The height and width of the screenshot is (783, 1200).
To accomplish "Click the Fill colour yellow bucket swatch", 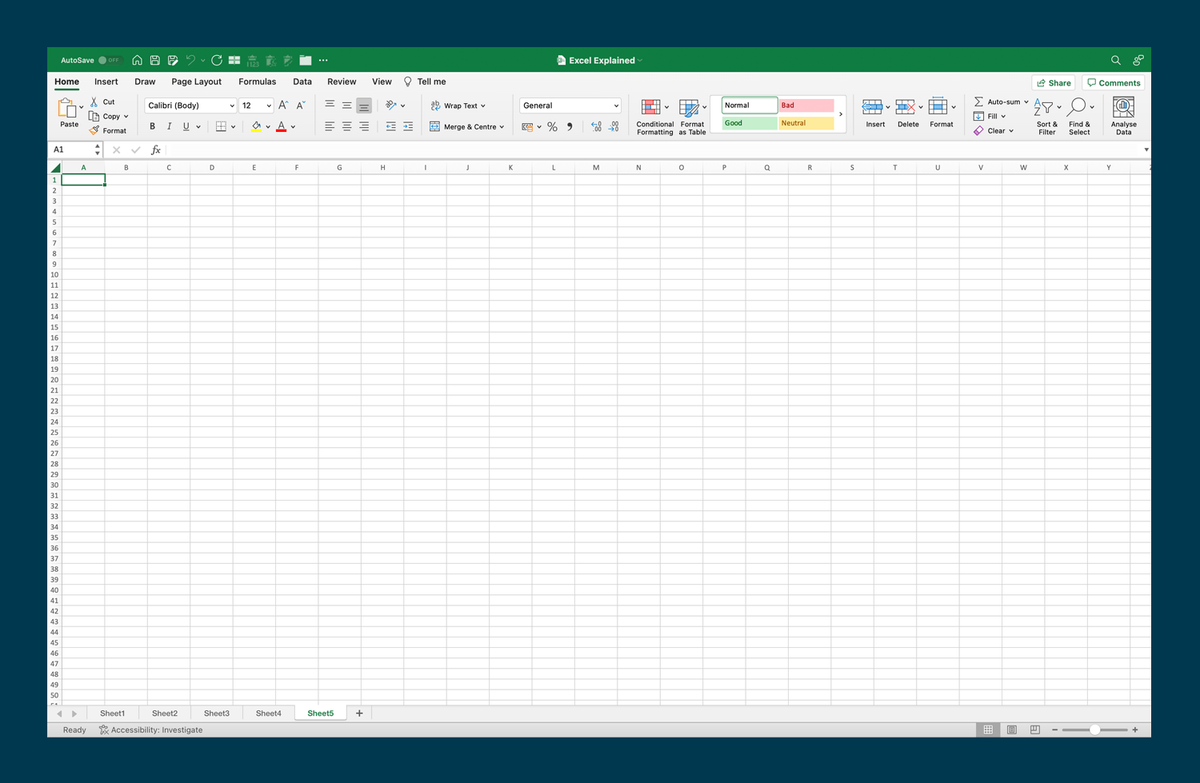I will pos(256,127).
